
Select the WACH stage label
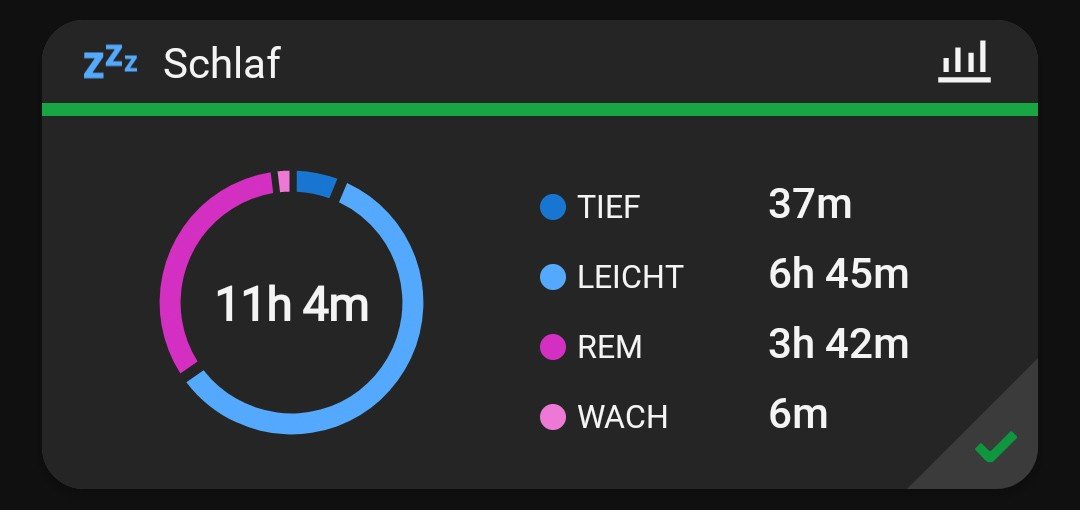(622, 417)
